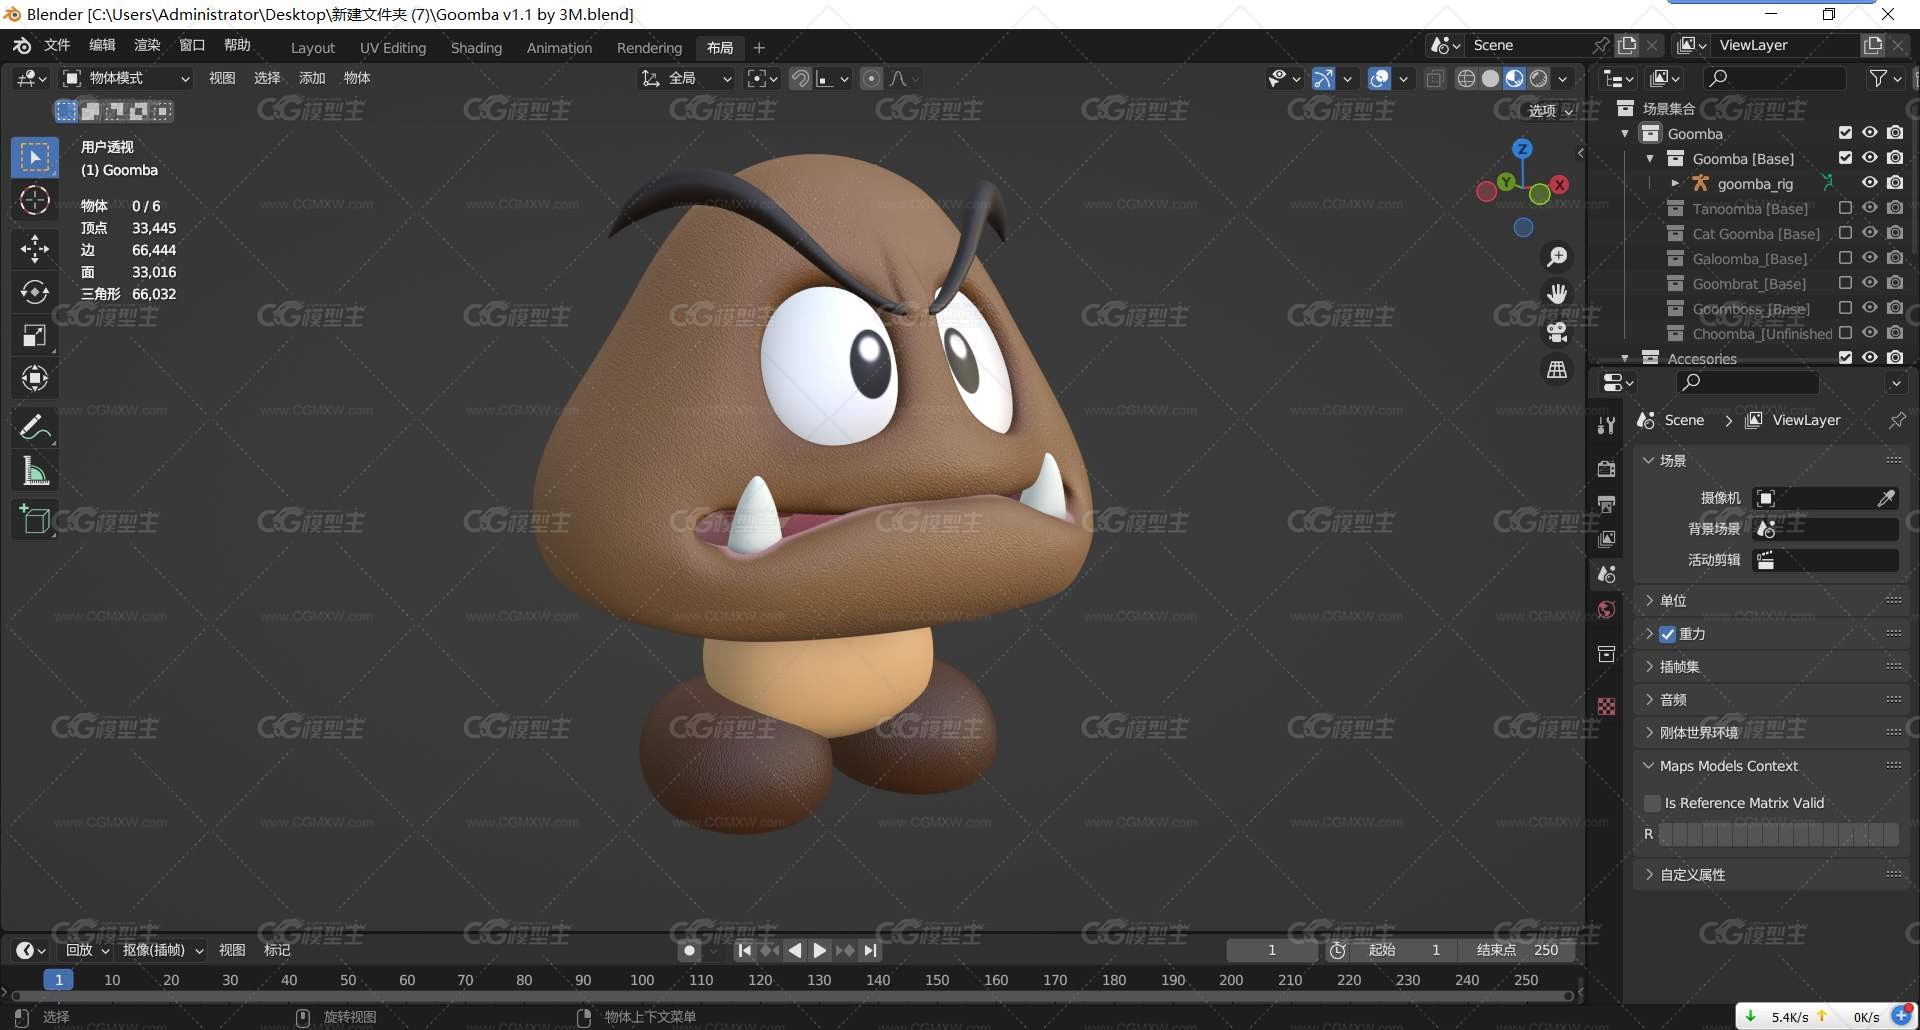
Task: Select the Annotate tool
Action: (x=35, y=428)
